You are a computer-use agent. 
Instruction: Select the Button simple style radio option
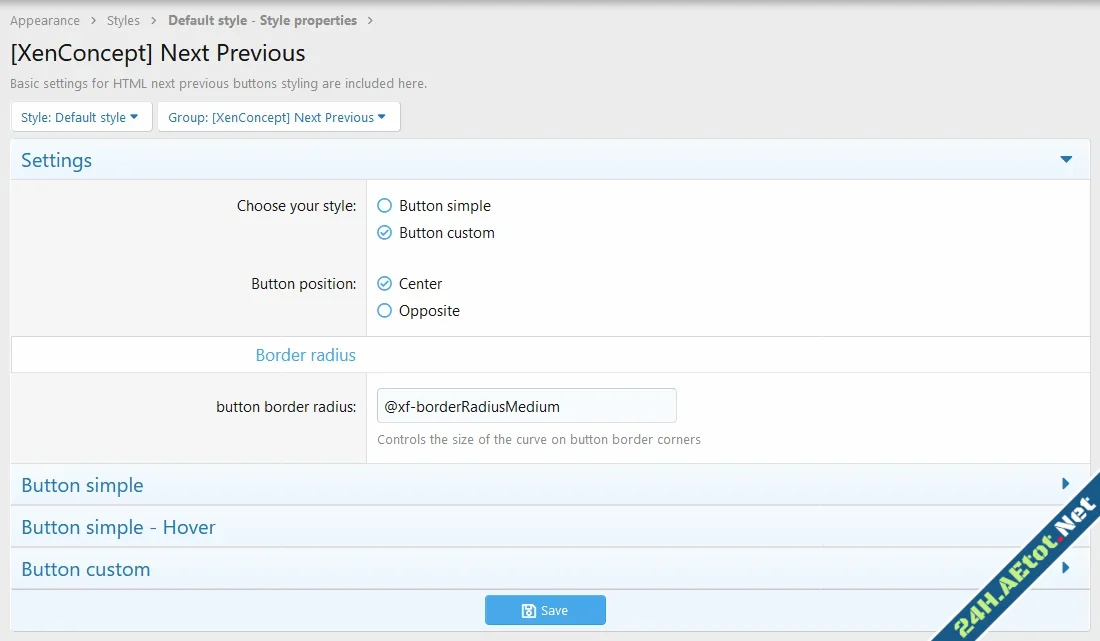385,206
